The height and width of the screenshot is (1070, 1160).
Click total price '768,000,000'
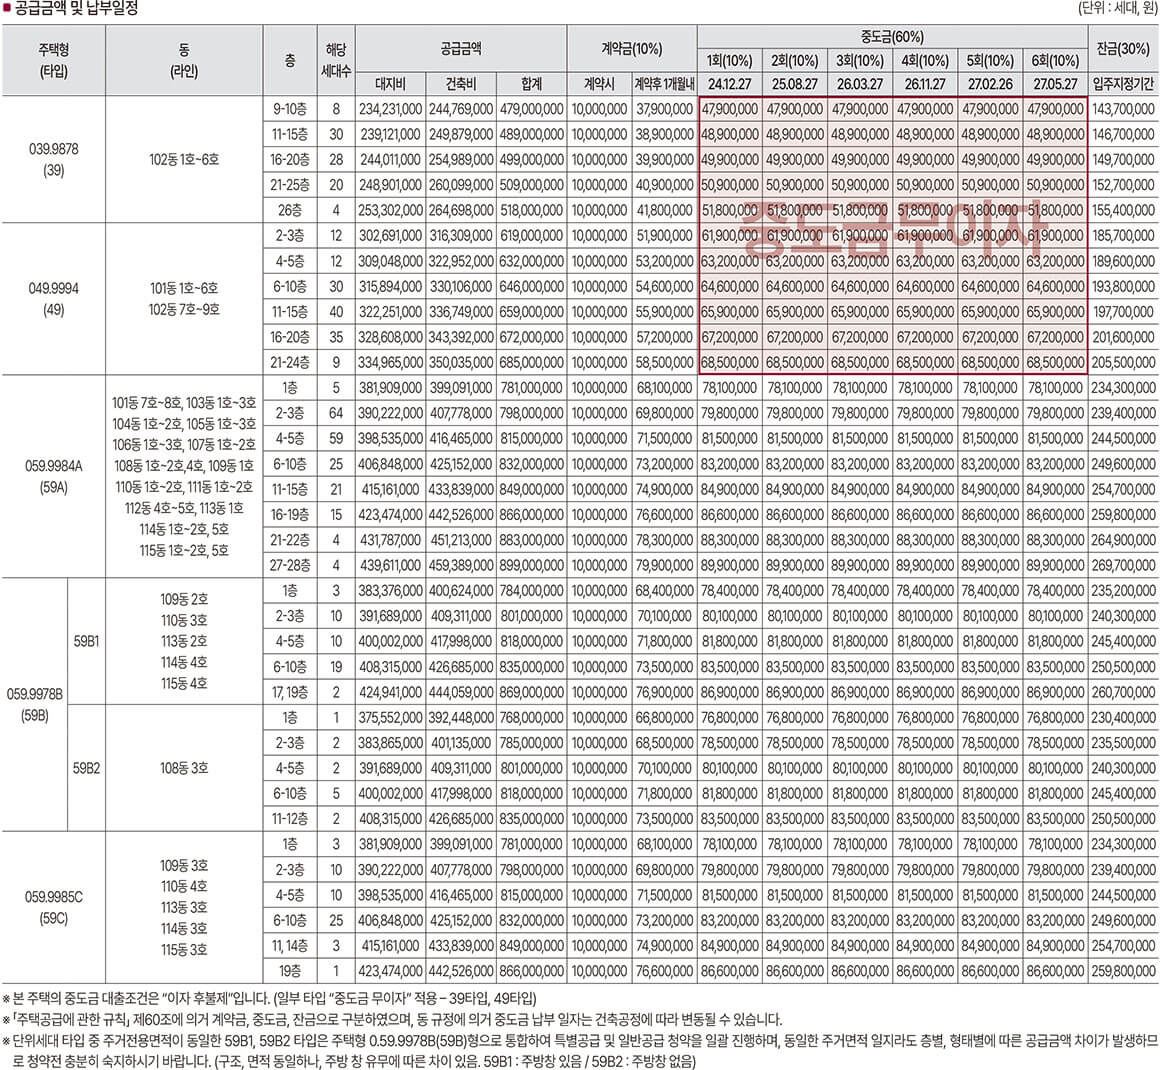pyautogui.click(x=531, y=717)
